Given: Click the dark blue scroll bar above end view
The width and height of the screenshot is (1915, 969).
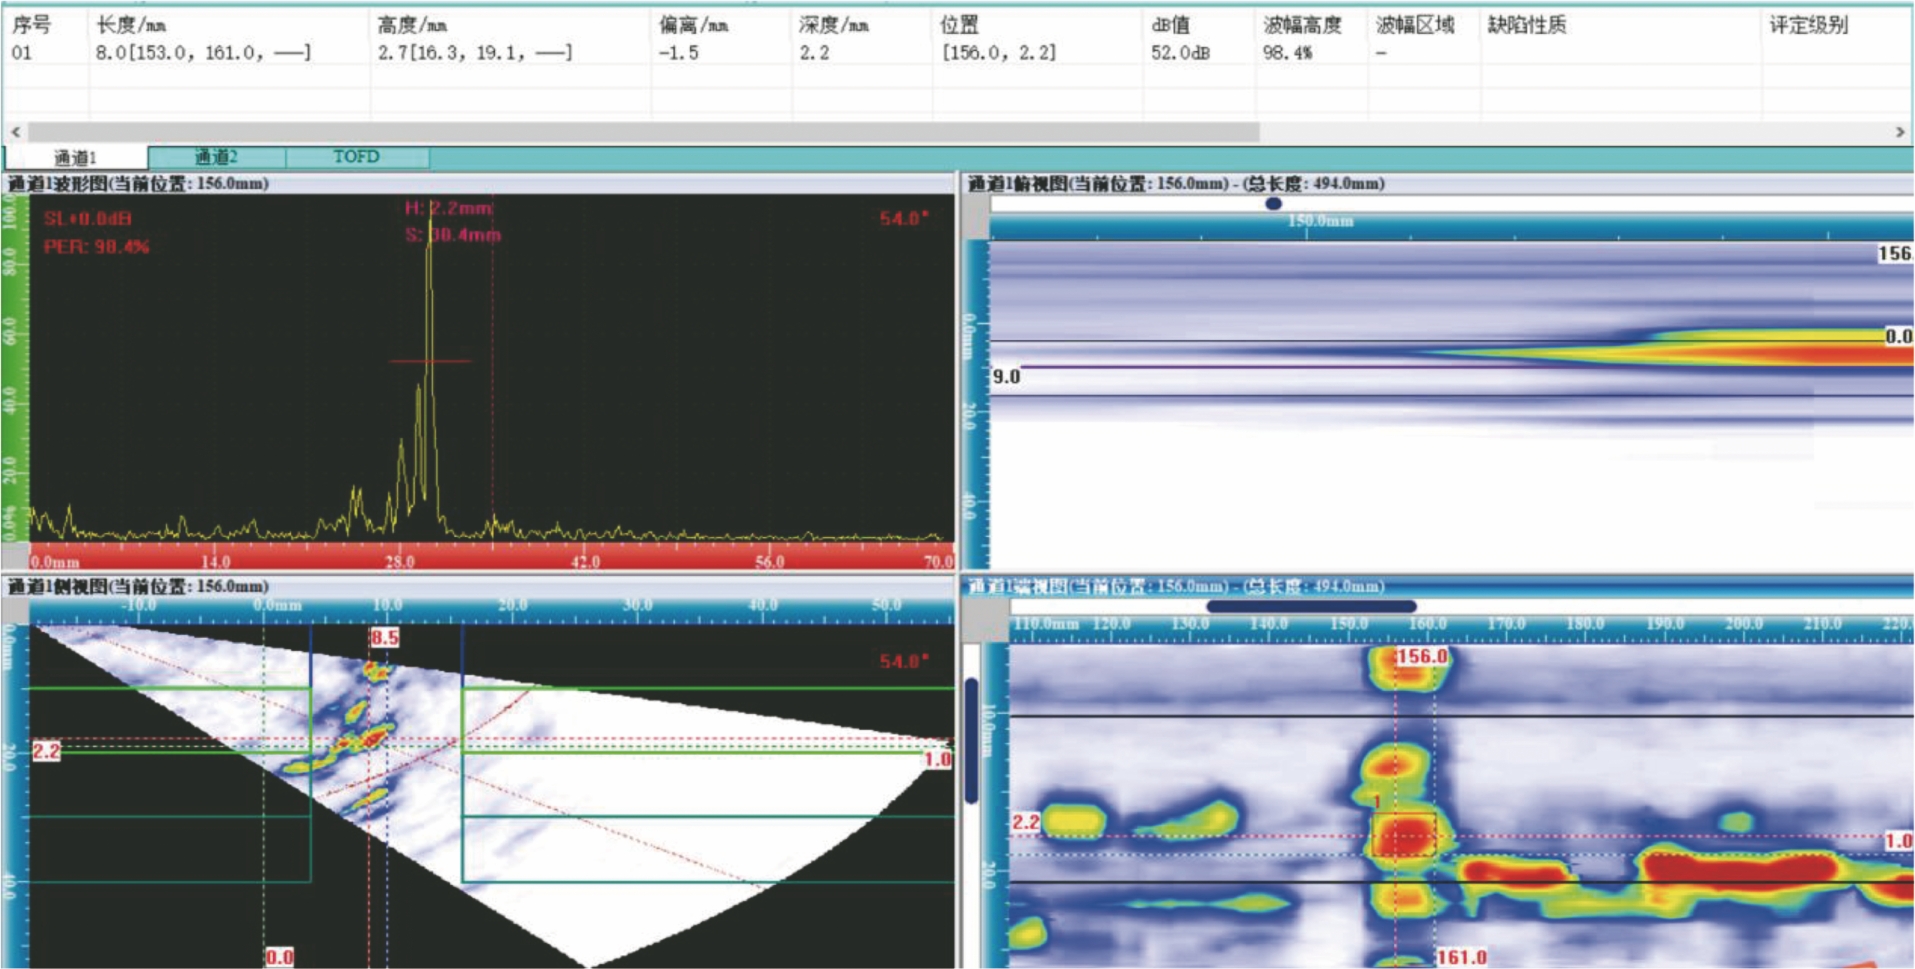Looking at the screenshot, I should [x=1311, y=606].
